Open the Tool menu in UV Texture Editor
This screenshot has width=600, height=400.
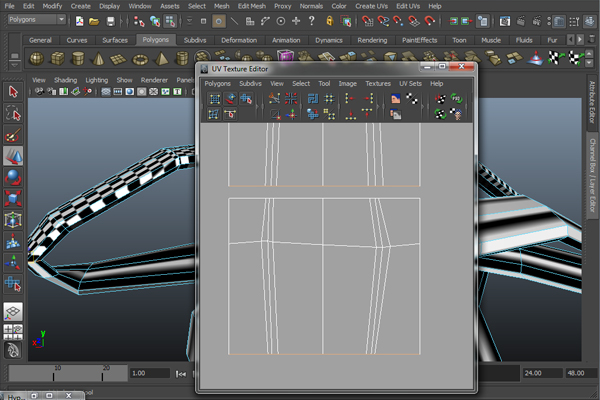(x=324, y=83)
